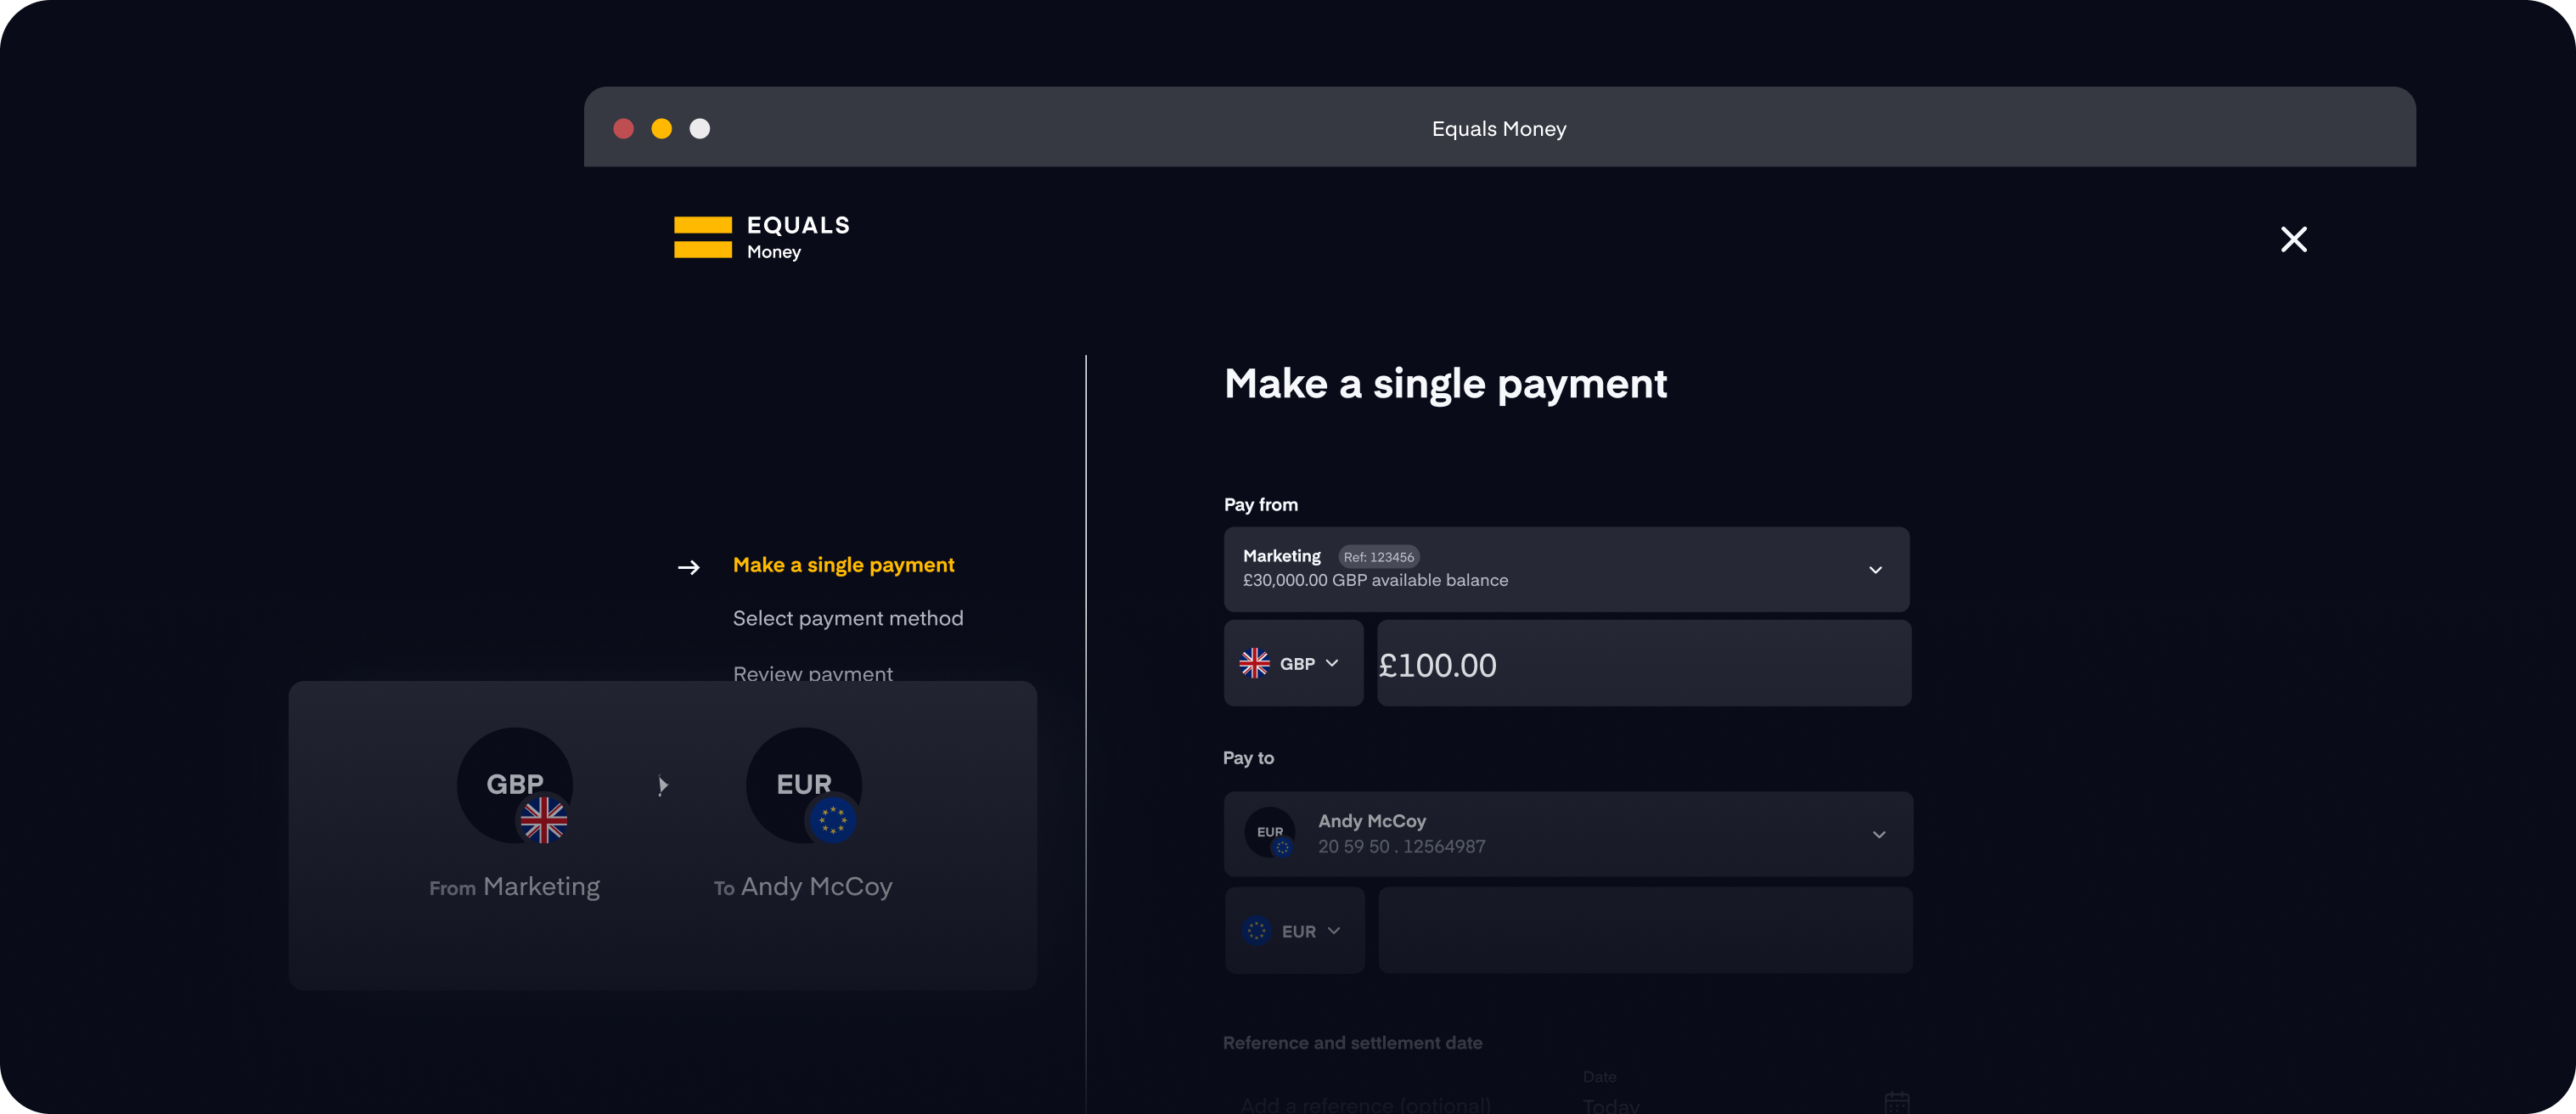Viewport: 2576px width, 1114px height.
Task: Click the UK flag in the GBP selector
Action: pos(1254,663)
